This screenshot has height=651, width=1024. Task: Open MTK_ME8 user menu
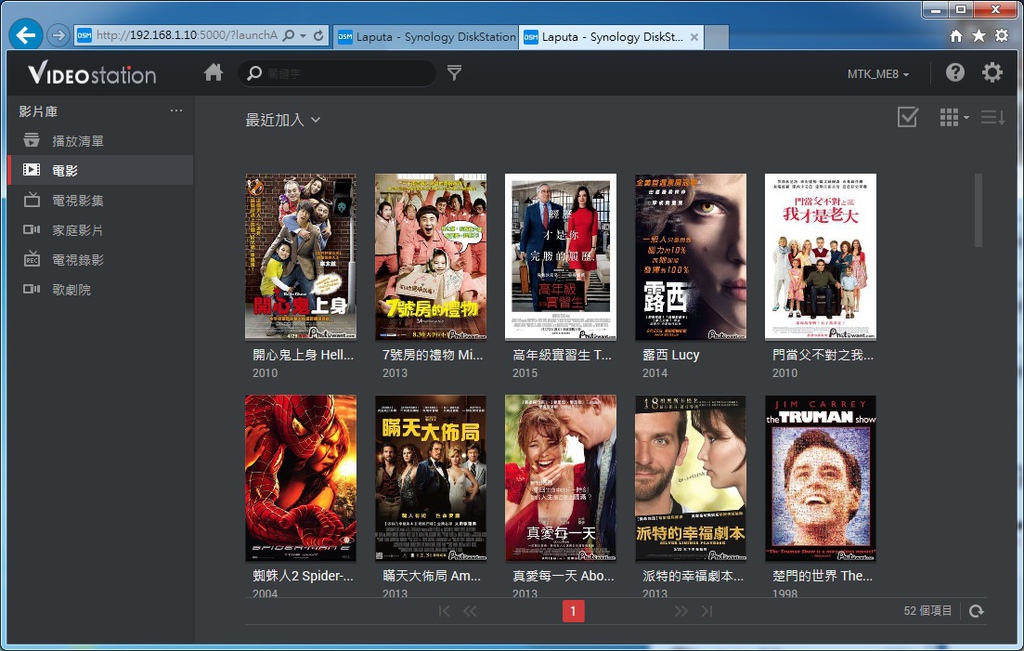878,74
